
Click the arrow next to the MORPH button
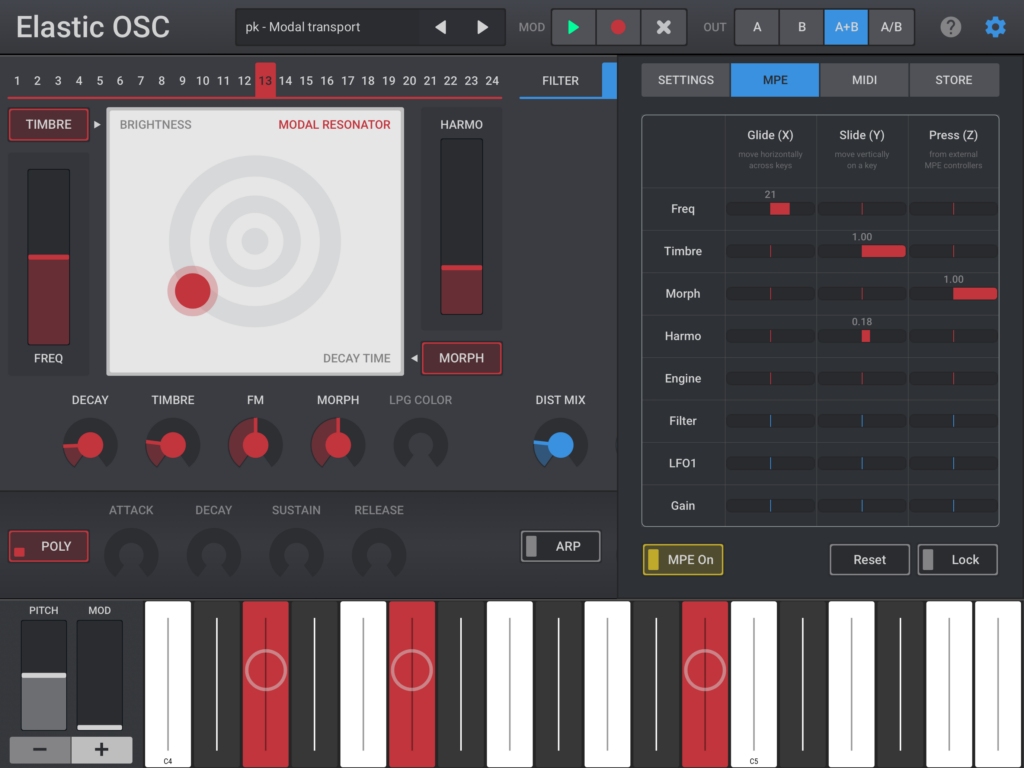(x=414, y=358)
